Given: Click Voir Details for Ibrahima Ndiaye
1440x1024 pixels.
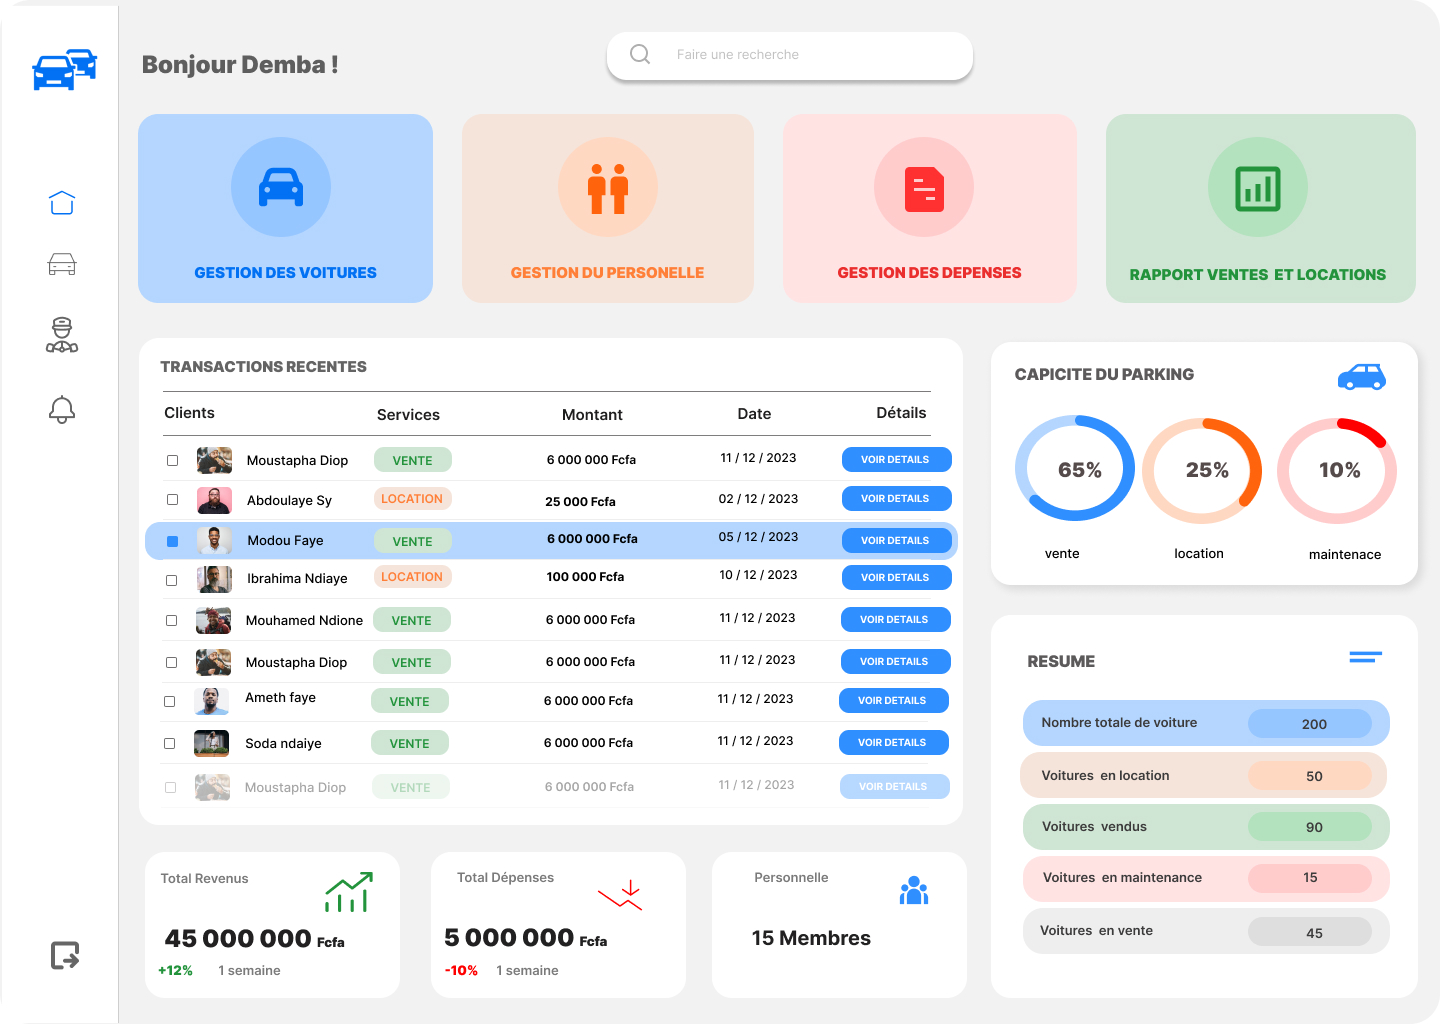Looking at the screenshot, I should point(896,578).
